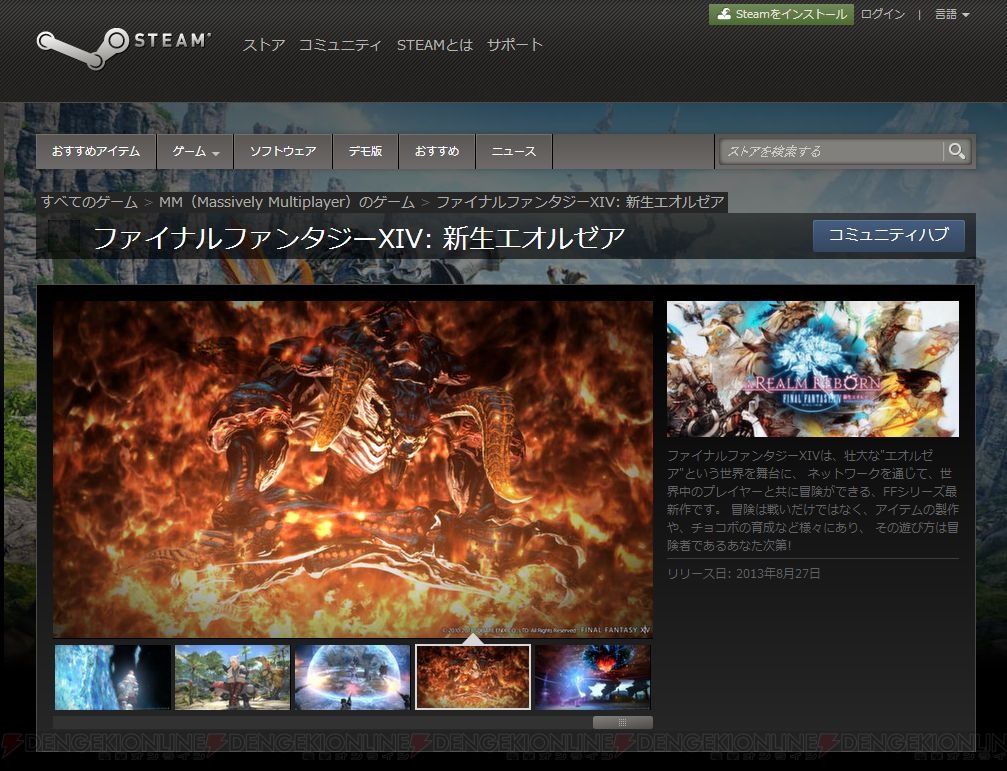Viewport: 1007px width, 771px height.
Task: Focus the ストアを検索する search field
Action: coord(831,152)
